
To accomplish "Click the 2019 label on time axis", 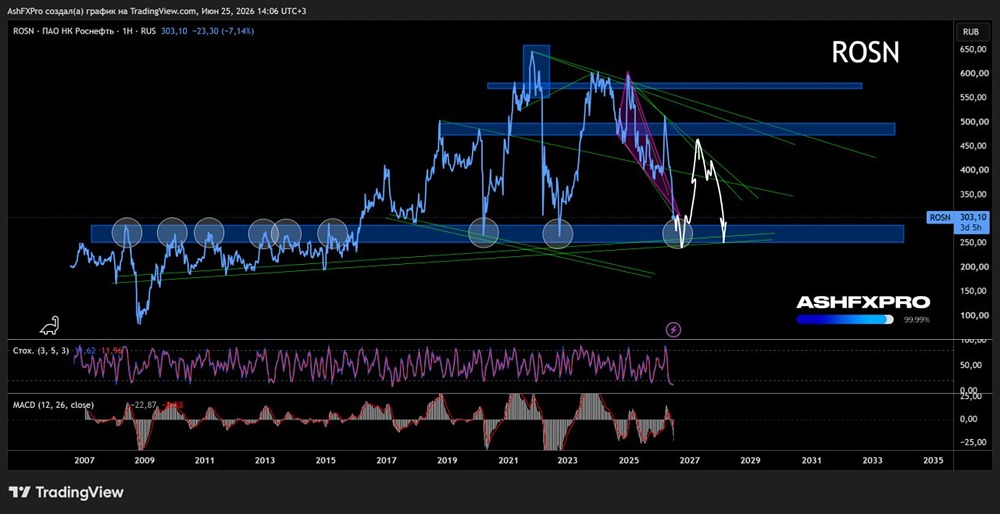I will coord(447,460).
